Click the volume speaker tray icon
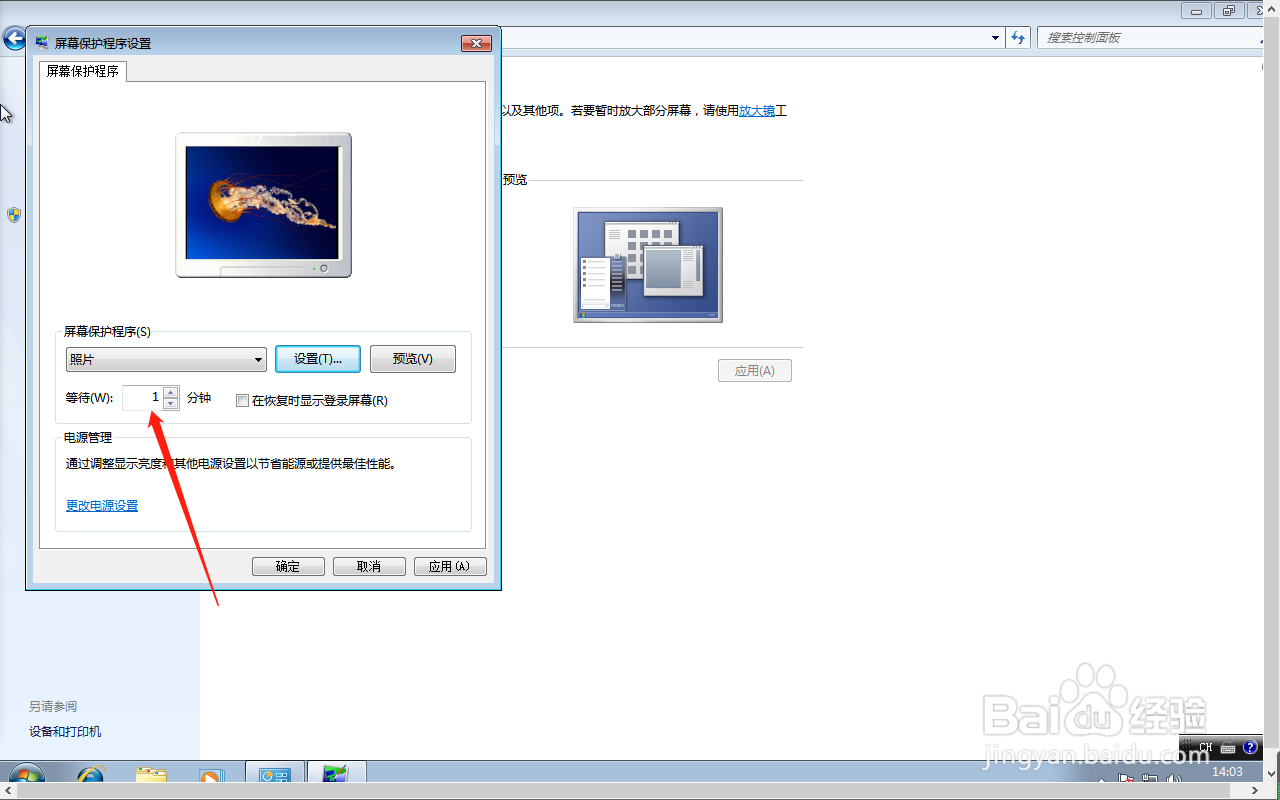1280x800 pixels. (x=1174, y=780)
